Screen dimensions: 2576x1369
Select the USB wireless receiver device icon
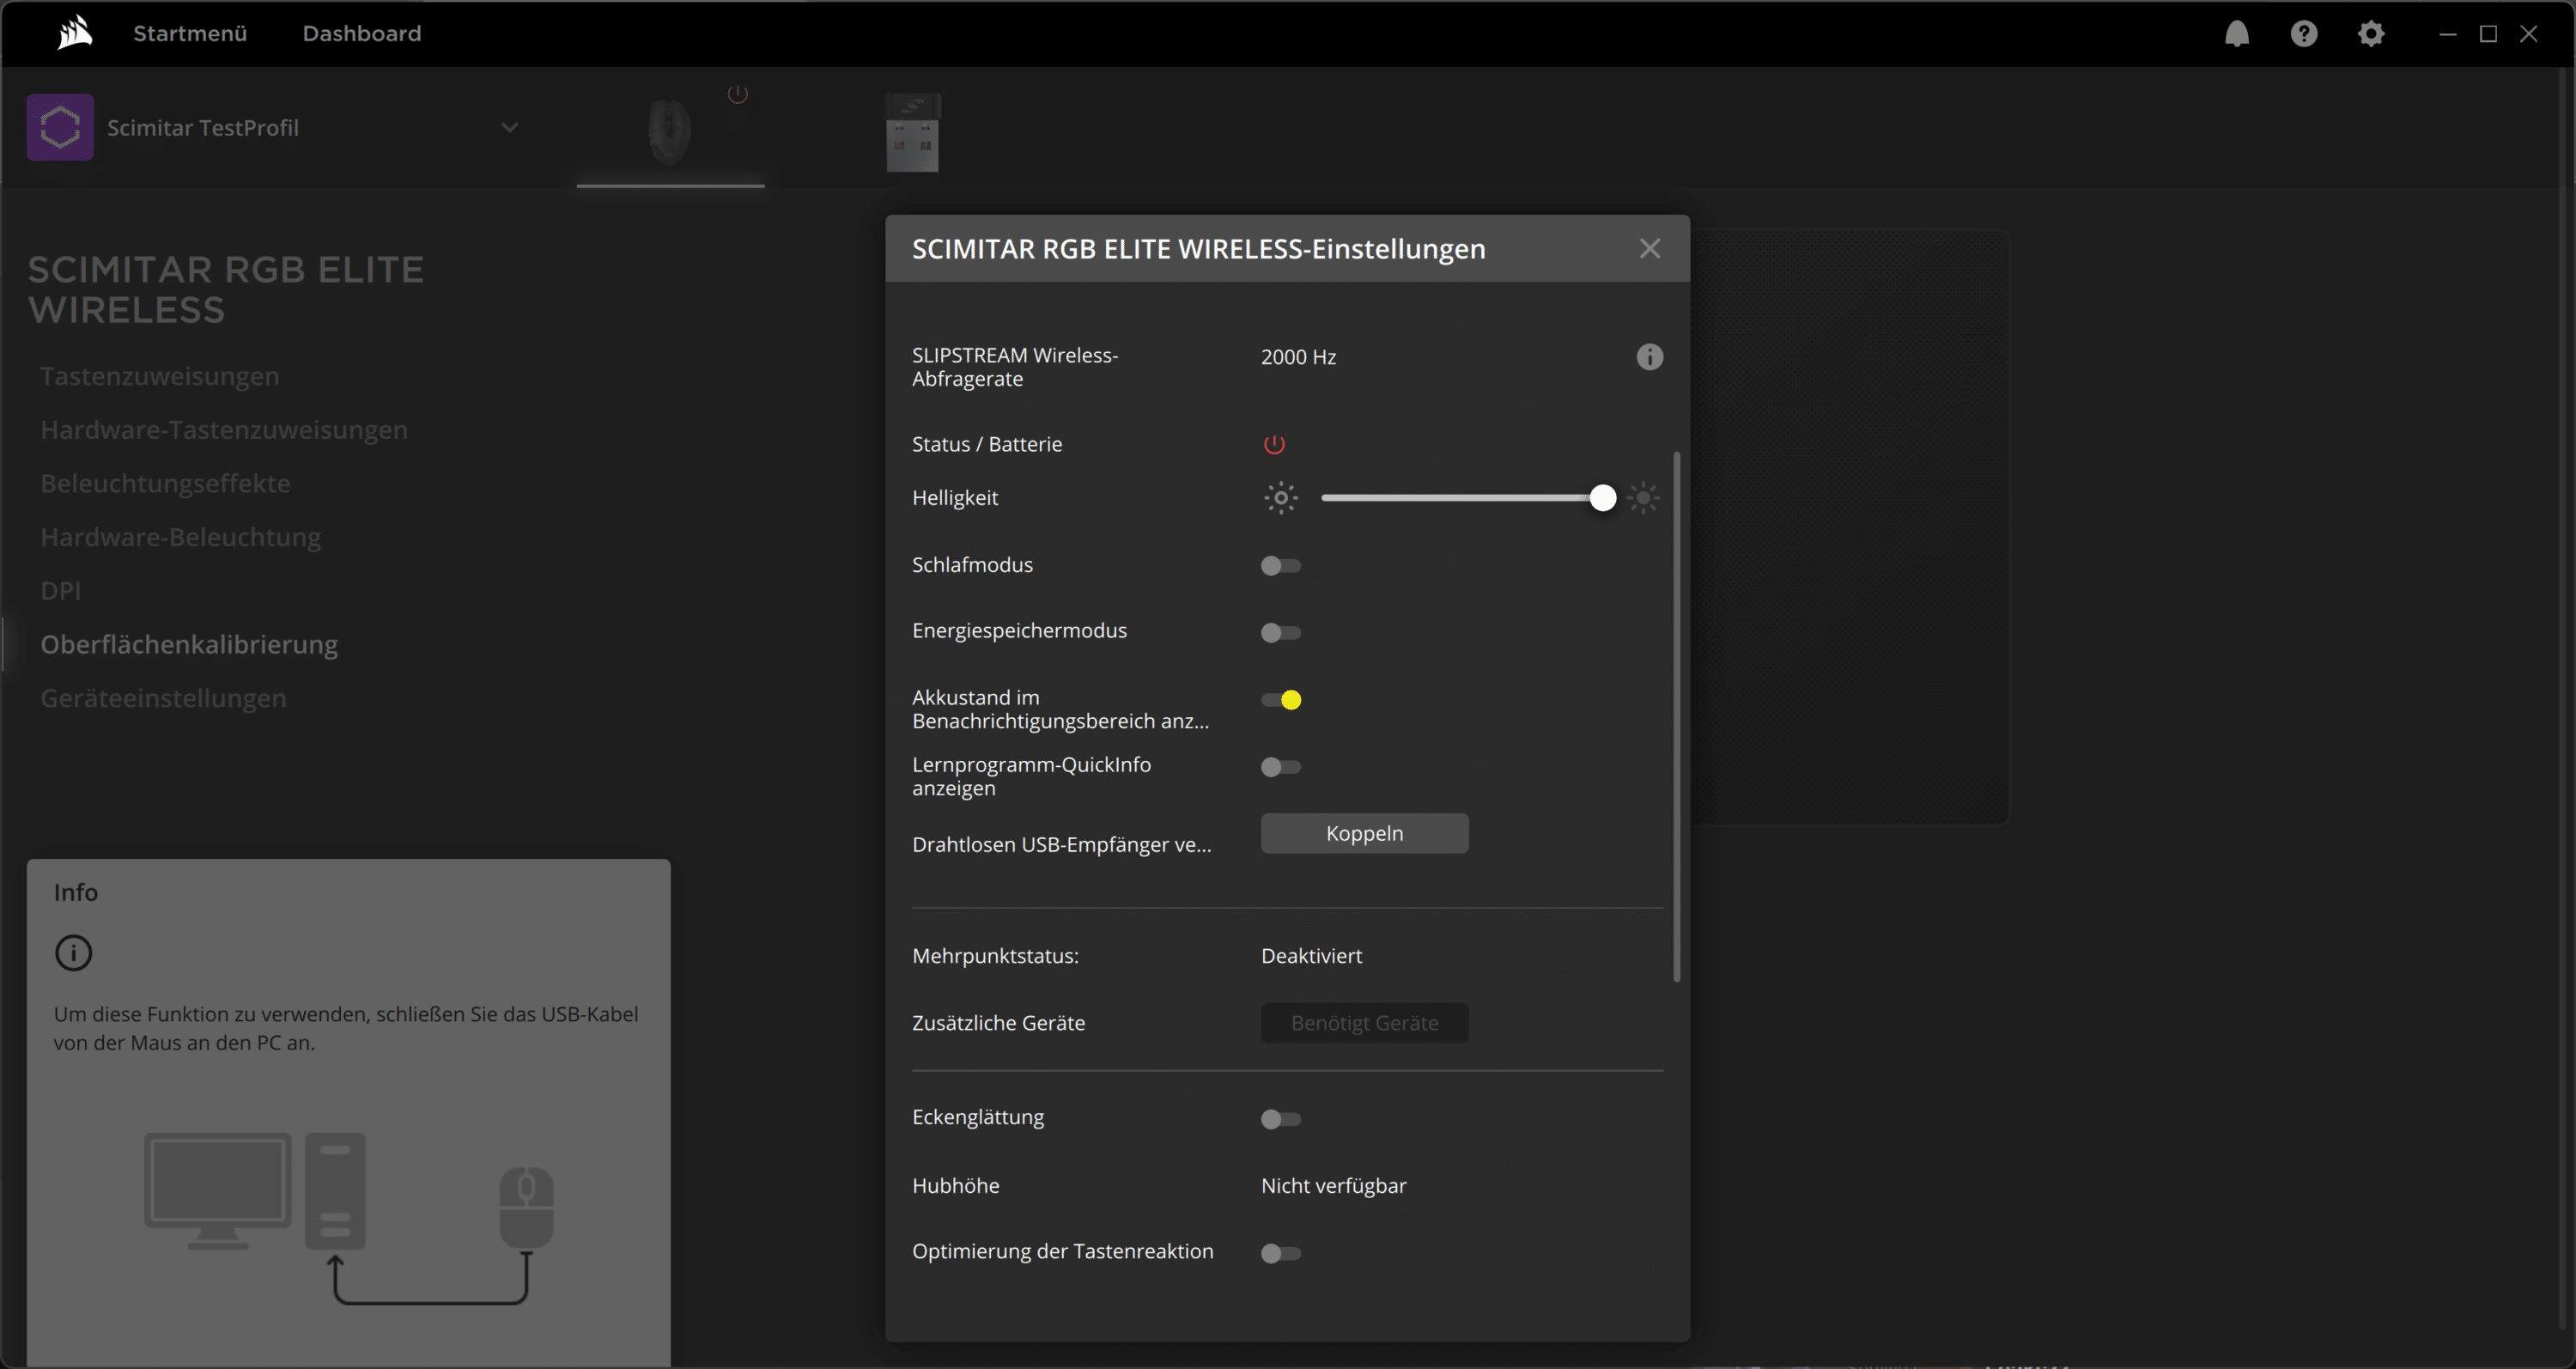click(912, 133)
